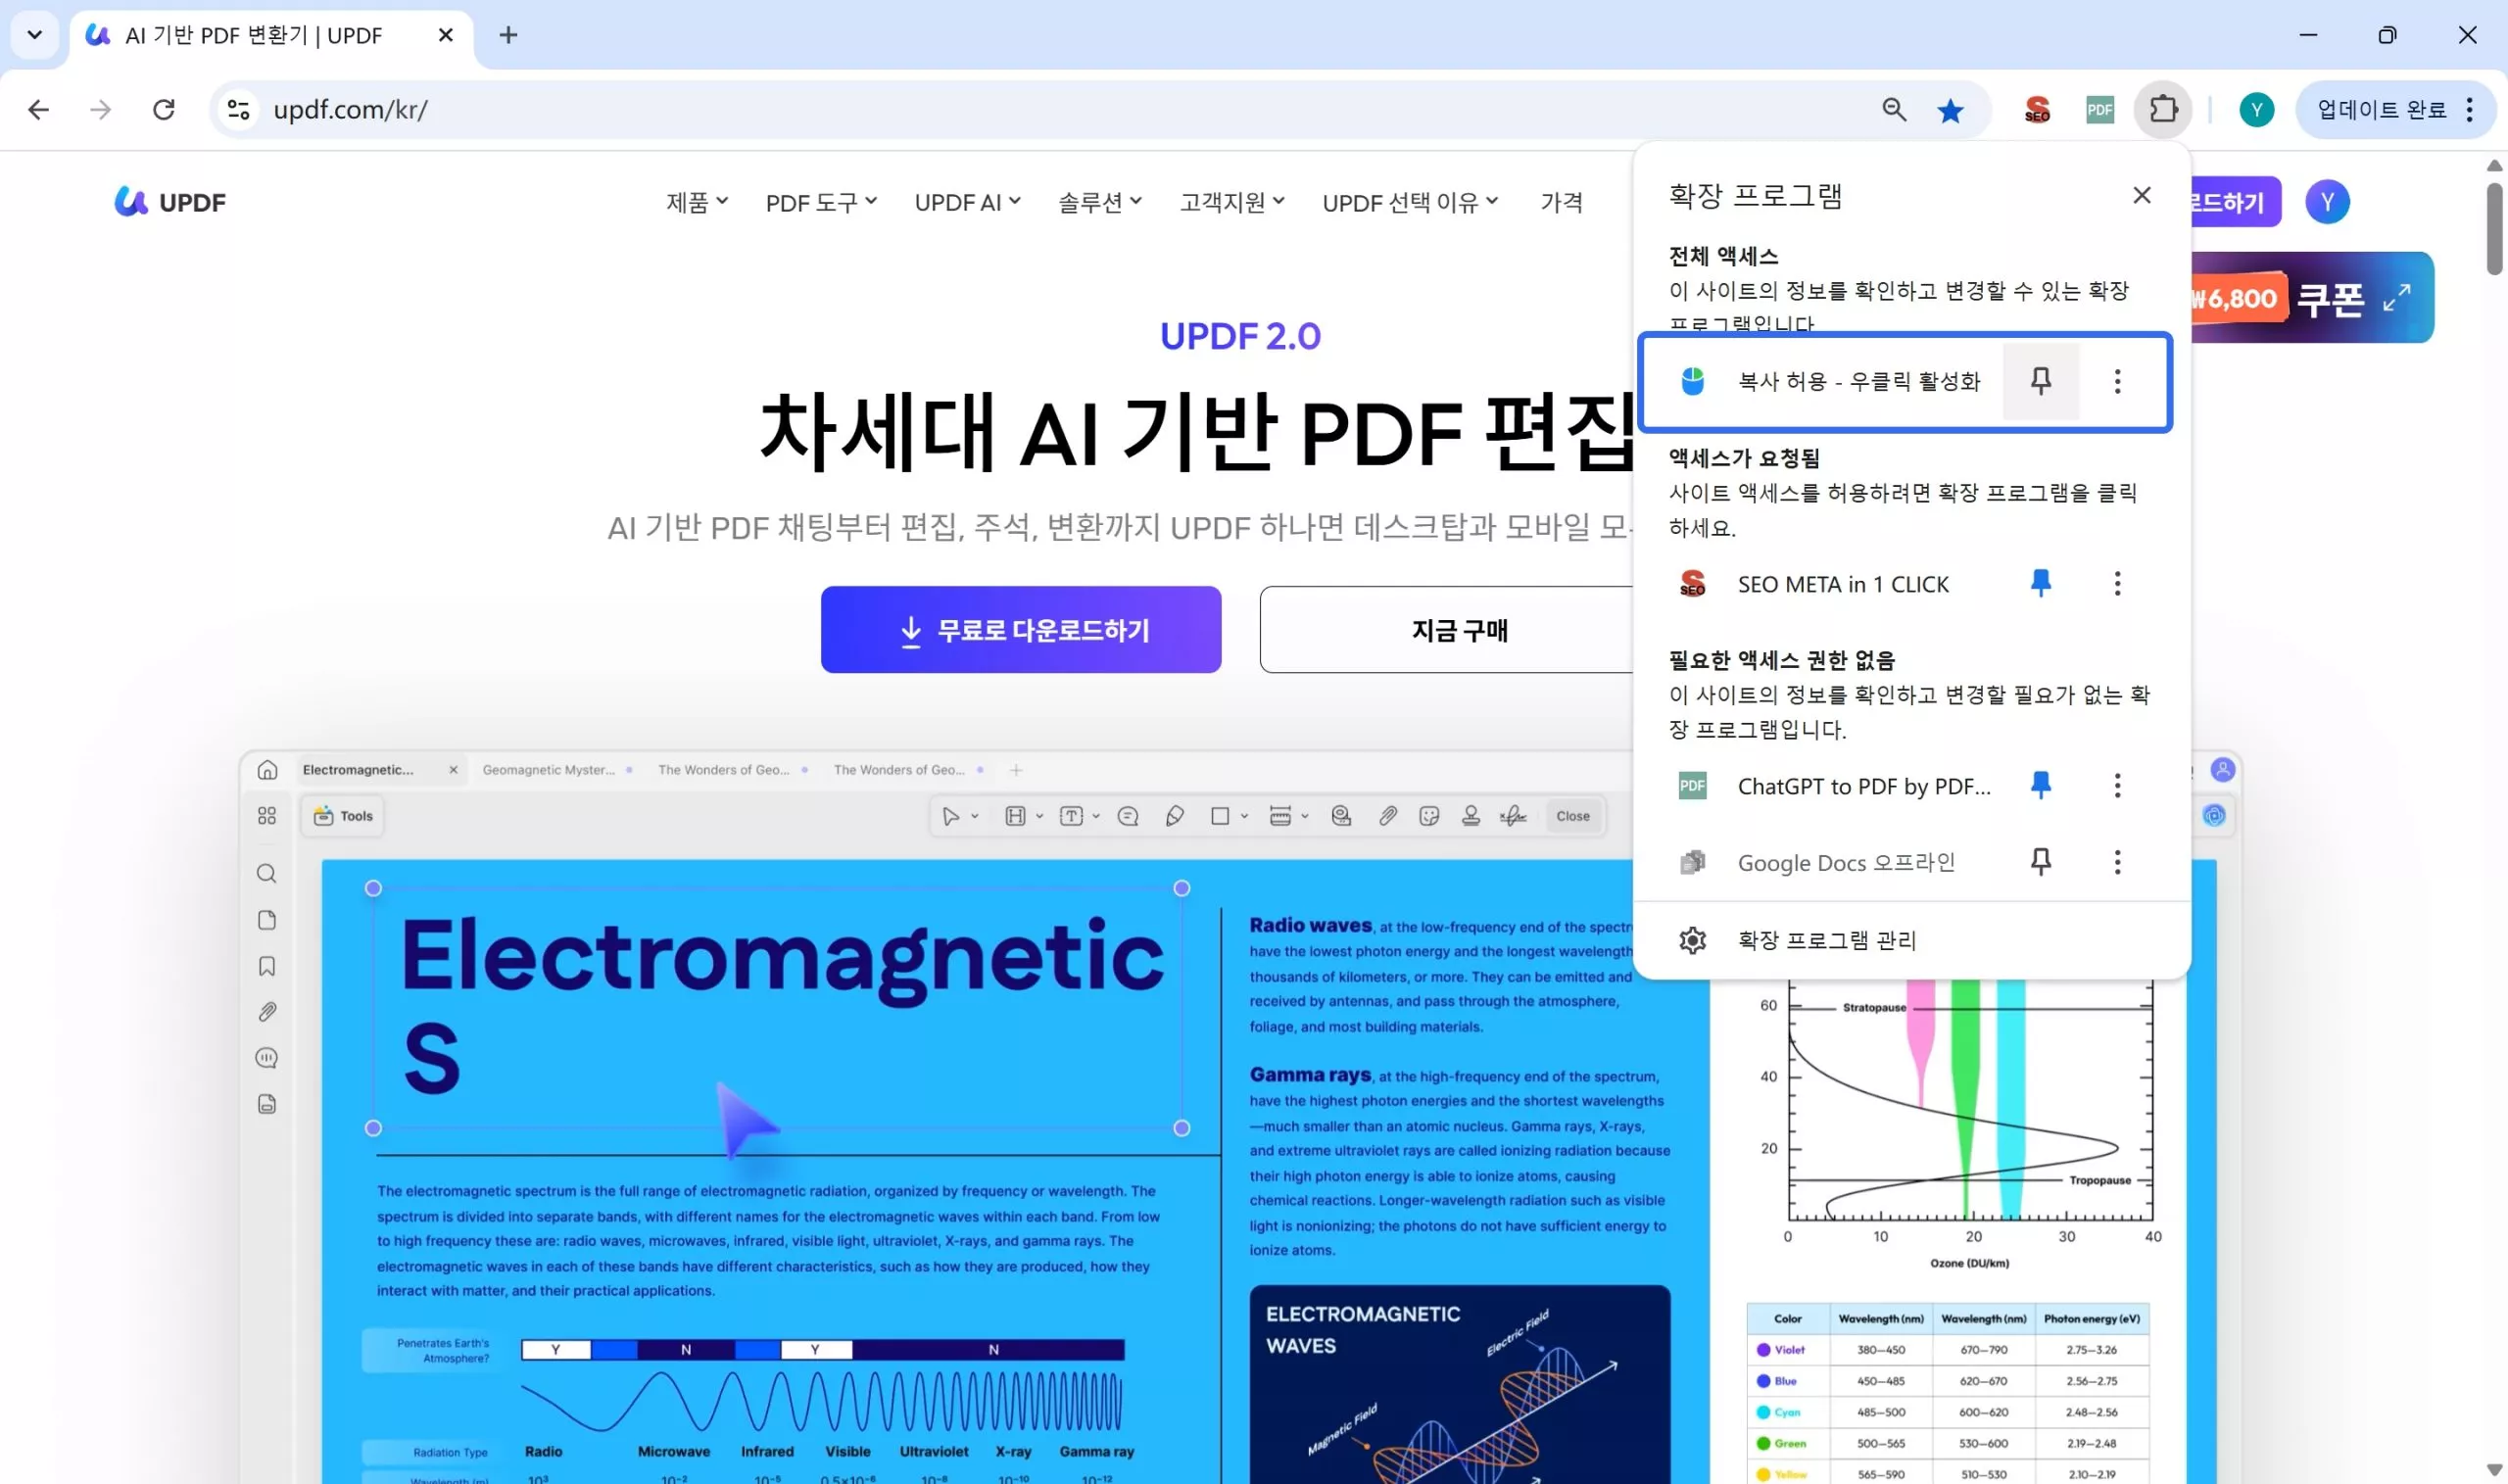
Task: Open the tab search dropdown arrow
Action: point(35,35)
